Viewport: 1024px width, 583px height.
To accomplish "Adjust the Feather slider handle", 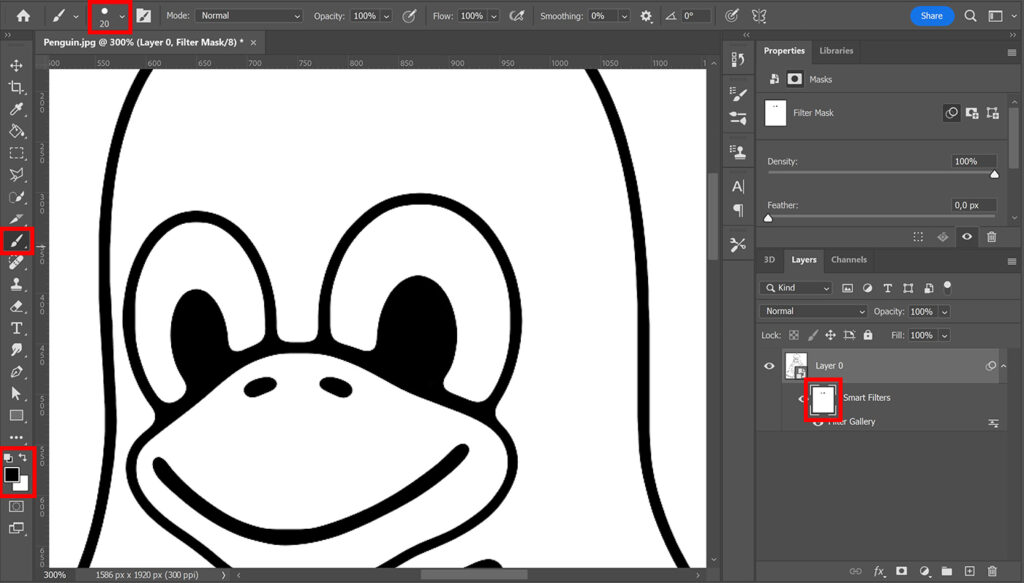I will (x=768, y=218).
